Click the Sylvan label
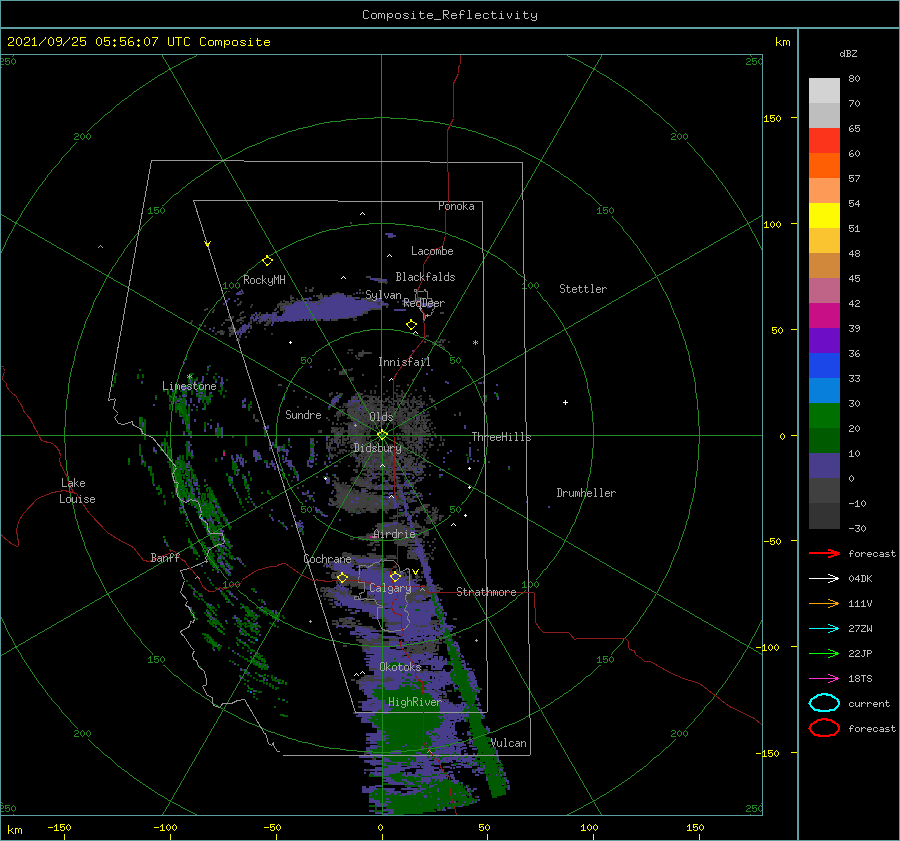This screenshot has width=900, height=841. pos(383,295)
